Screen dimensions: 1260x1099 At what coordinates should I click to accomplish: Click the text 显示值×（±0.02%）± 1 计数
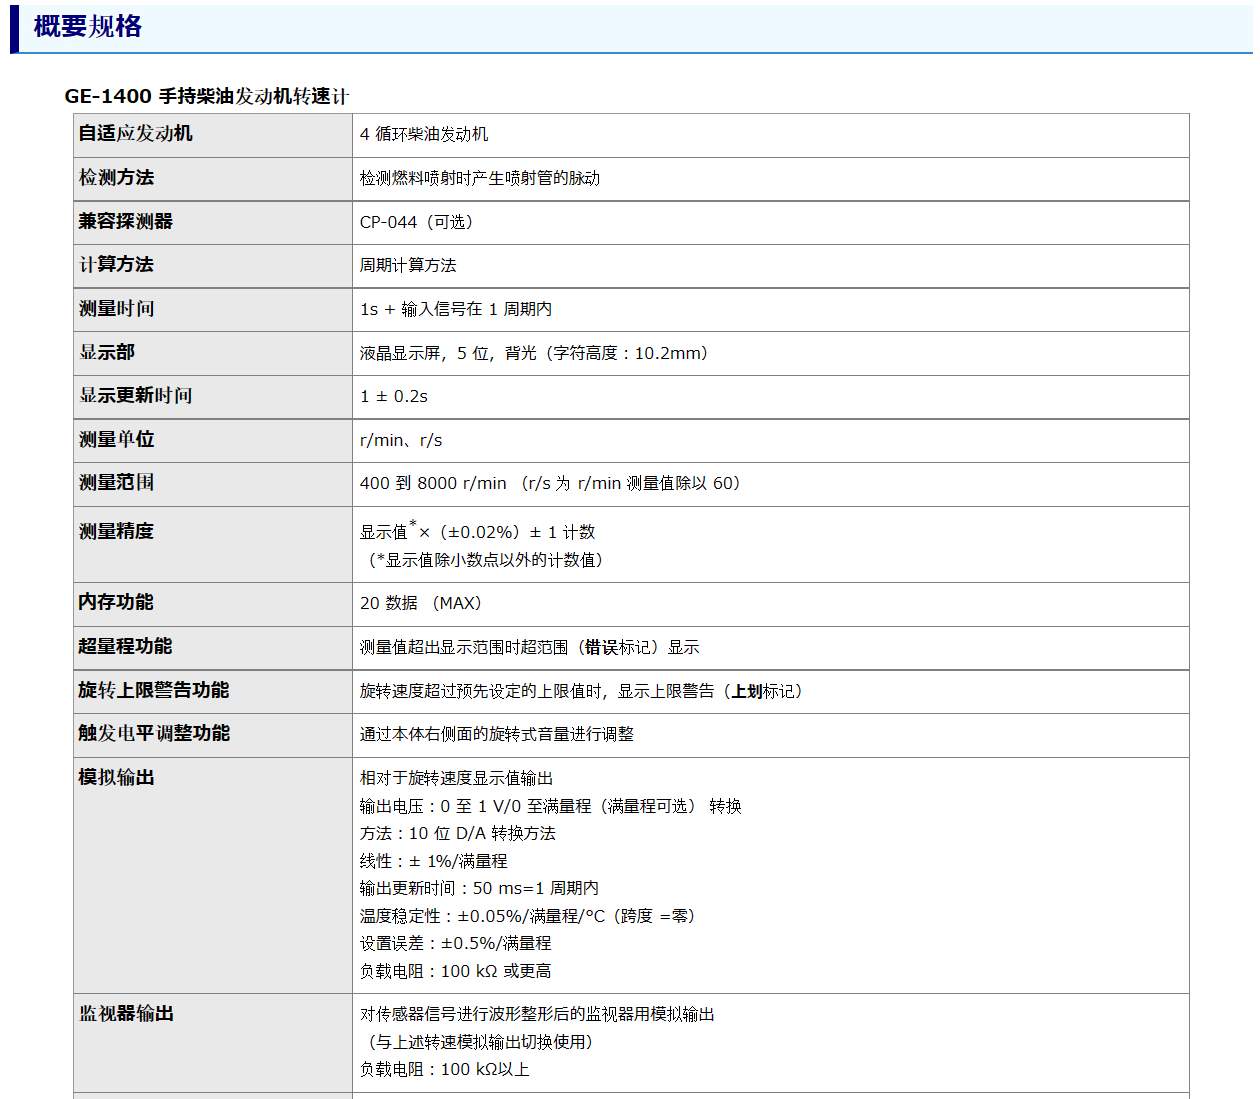pos(478,531)
